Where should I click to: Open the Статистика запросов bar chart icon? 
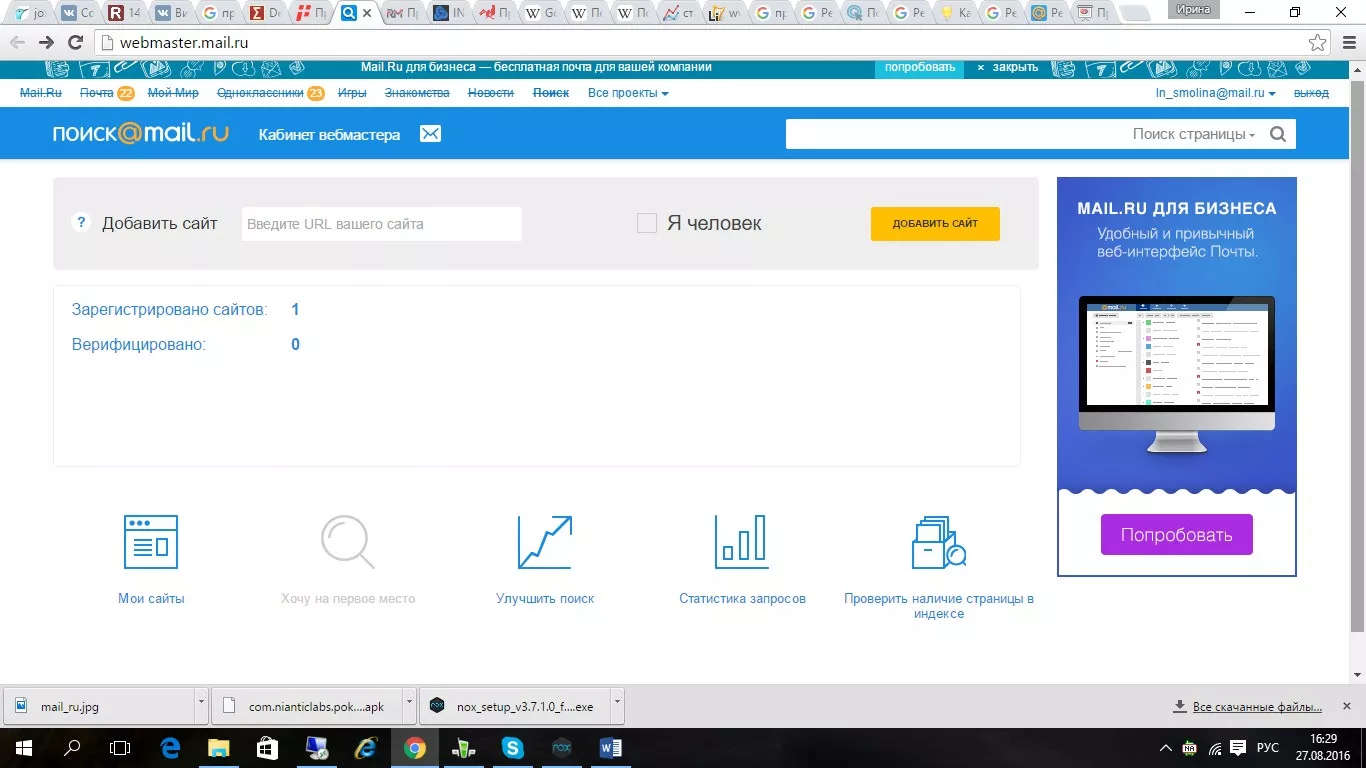(741, 542)
